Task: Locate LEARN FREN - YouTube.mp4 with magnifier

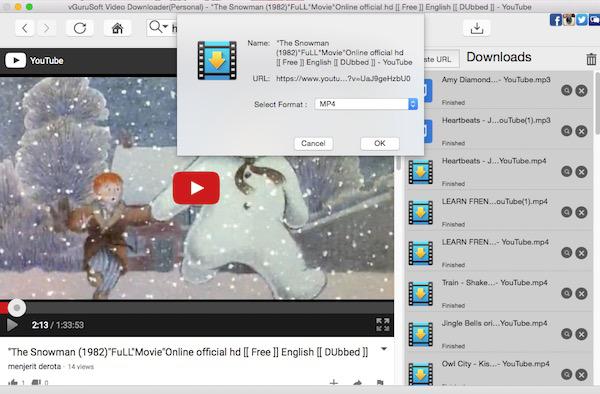Action: pos(566,253)
